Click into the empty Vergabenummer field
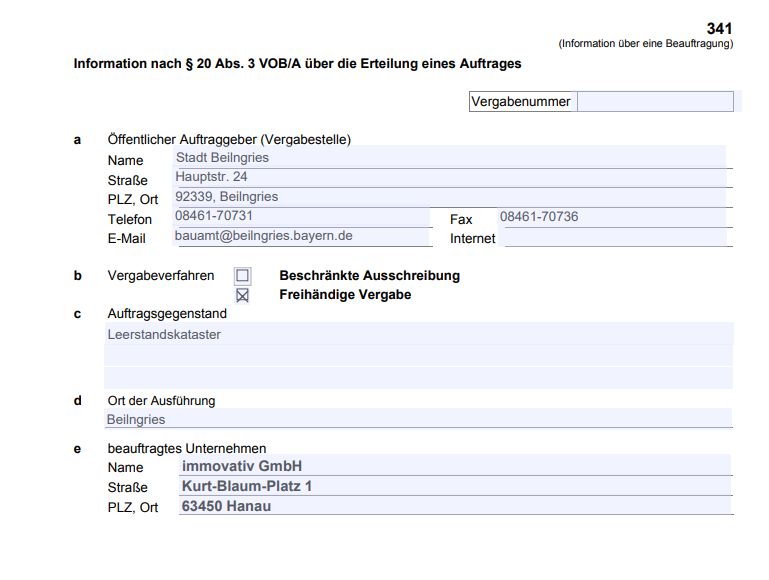This screenshot has width=769, height=580. tap(655, 102)
